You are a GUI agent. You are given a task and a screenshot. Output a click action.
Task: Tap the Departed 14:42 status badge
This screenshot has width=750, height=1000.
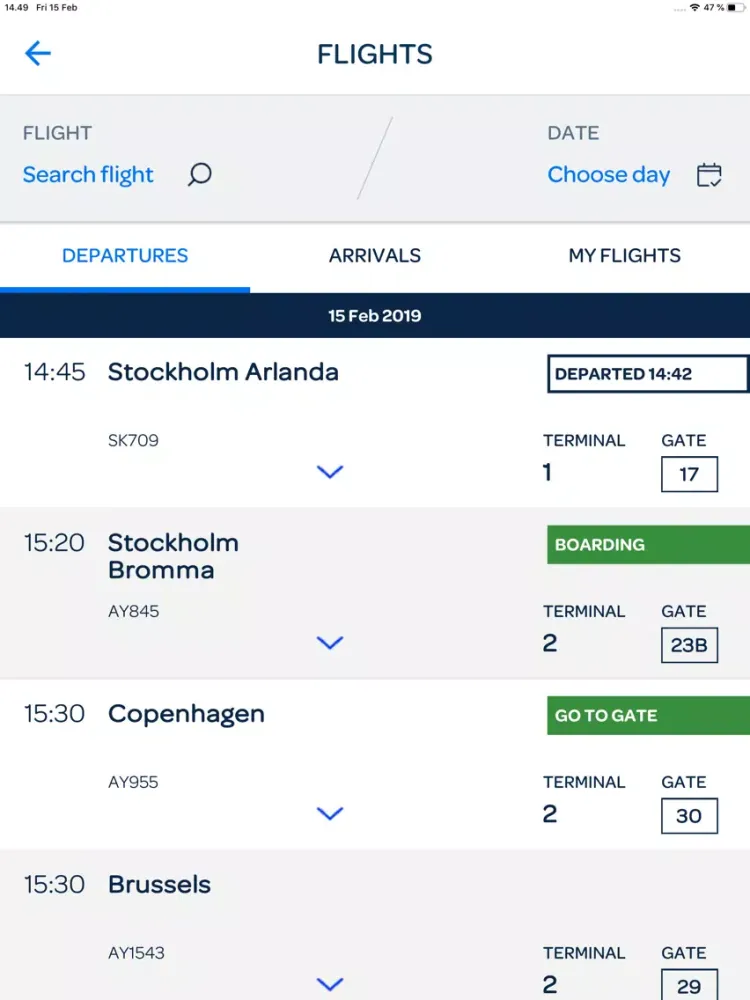(x=647, y=374)
